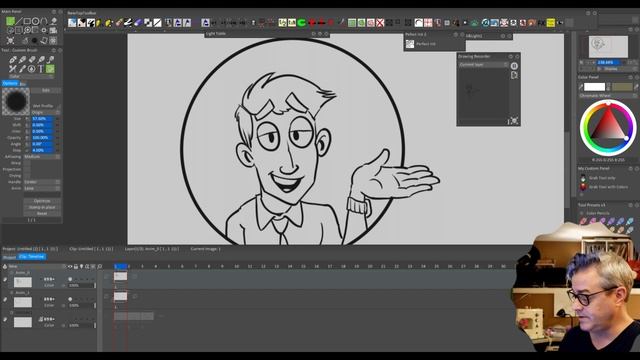Open the Color drawing mode dropdown in Tool panel
The image size is (640, 360).
click(x=31, y=76)
